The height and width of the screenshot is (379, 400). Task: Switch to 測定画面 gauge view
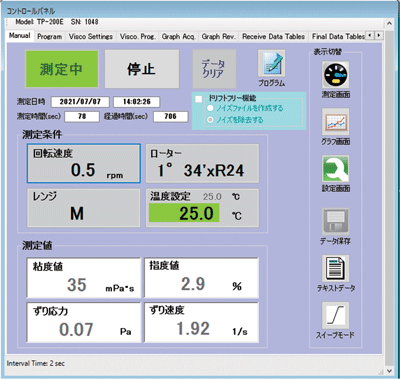336,75
